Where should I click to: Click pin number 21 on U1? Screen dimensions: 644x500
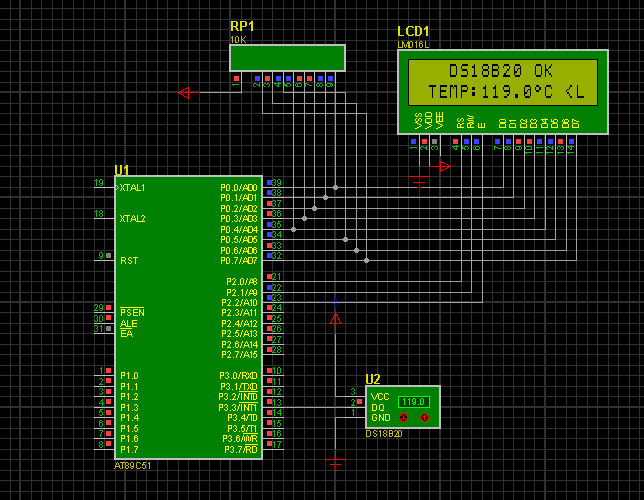277,277
